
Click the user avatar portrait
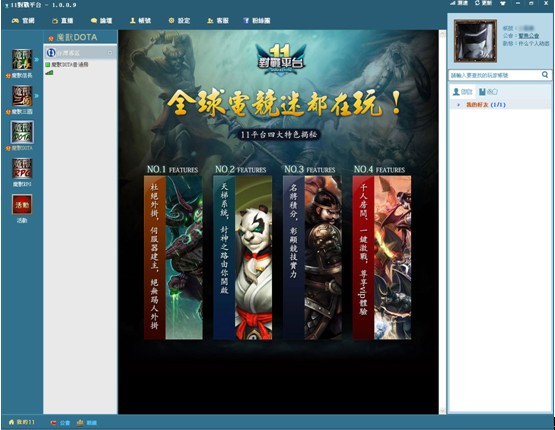475,41
